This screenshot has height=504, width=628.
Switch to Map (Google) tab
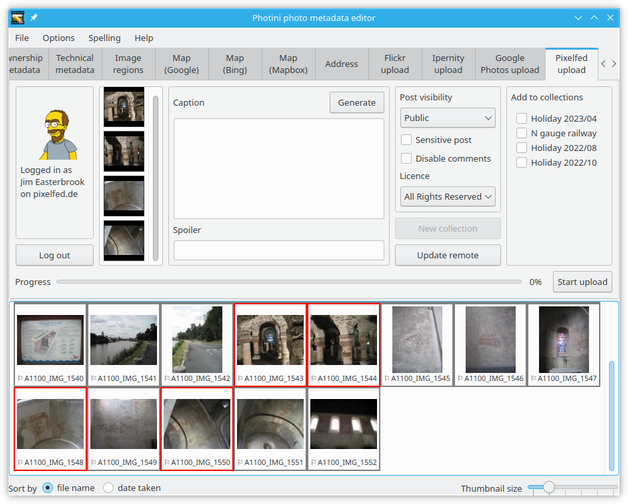pos(181,64)
